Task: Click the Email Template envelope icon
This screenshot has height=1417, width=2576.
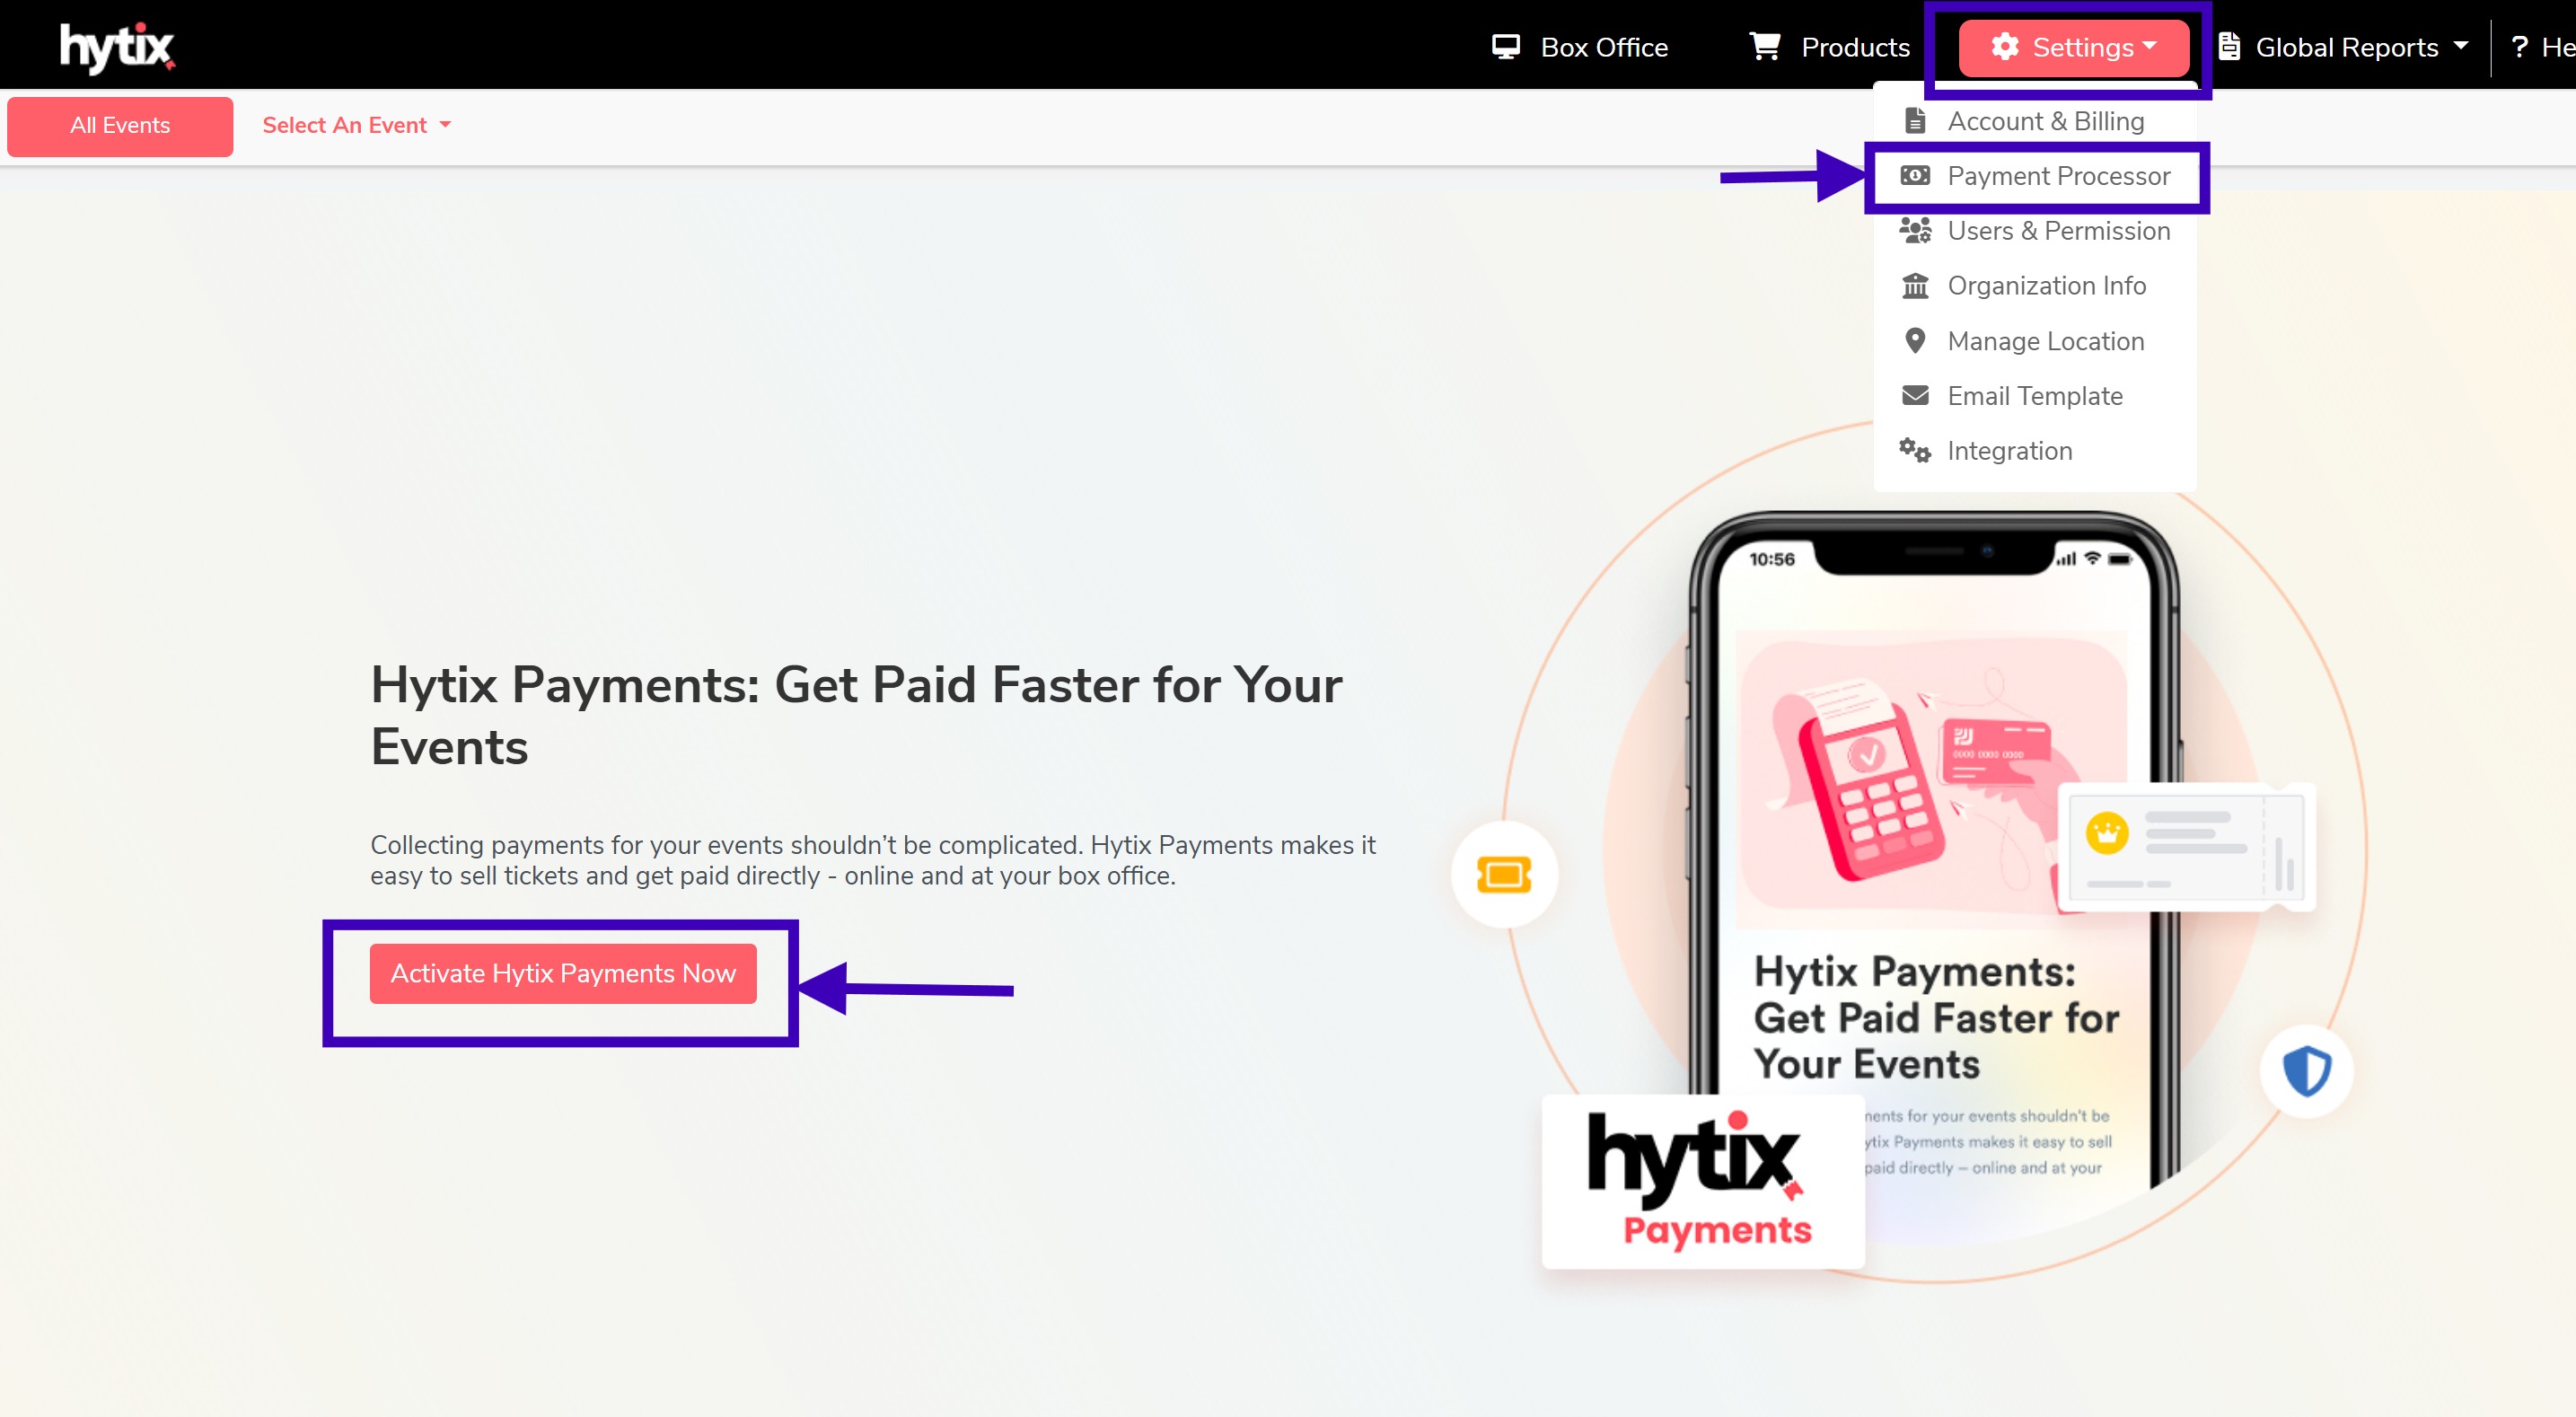Action: 1914,396
